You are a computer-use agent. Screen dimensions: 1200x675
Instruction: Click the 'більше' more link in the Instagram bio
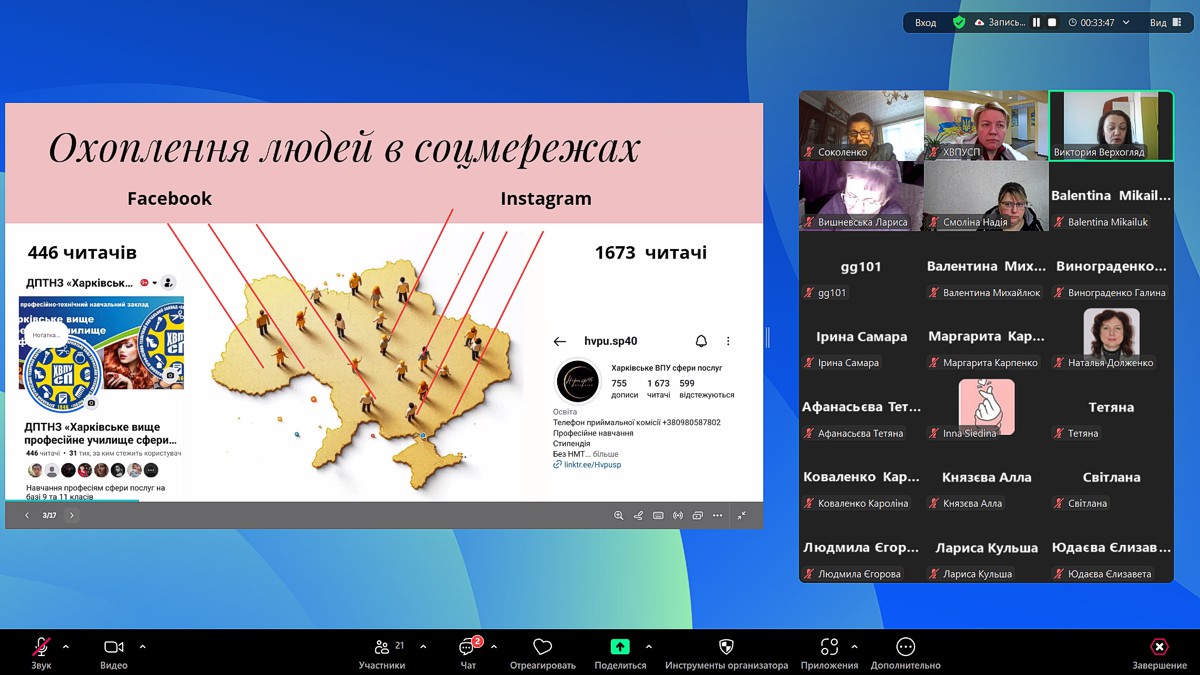coord(606,454)
